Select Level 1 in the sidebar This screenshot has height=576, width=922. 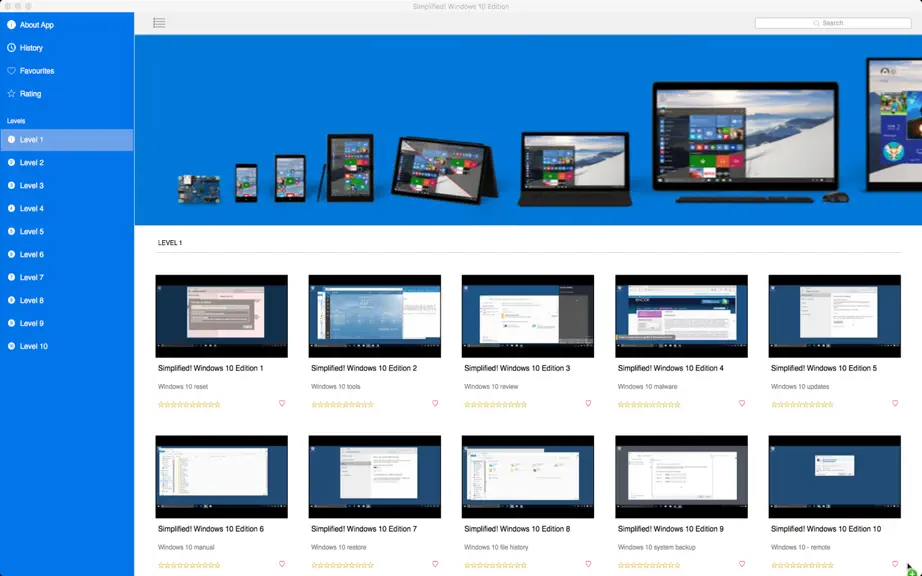[66, 140]
